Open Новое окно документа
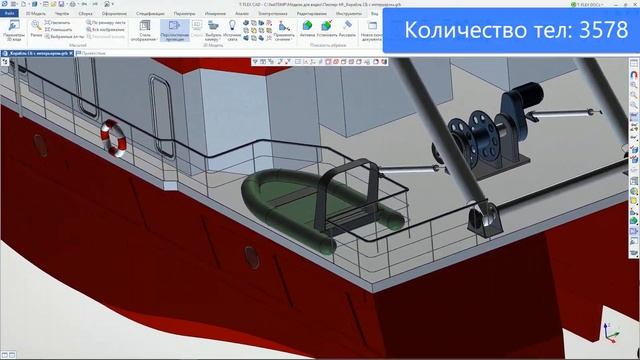 (x=371, y=31)
